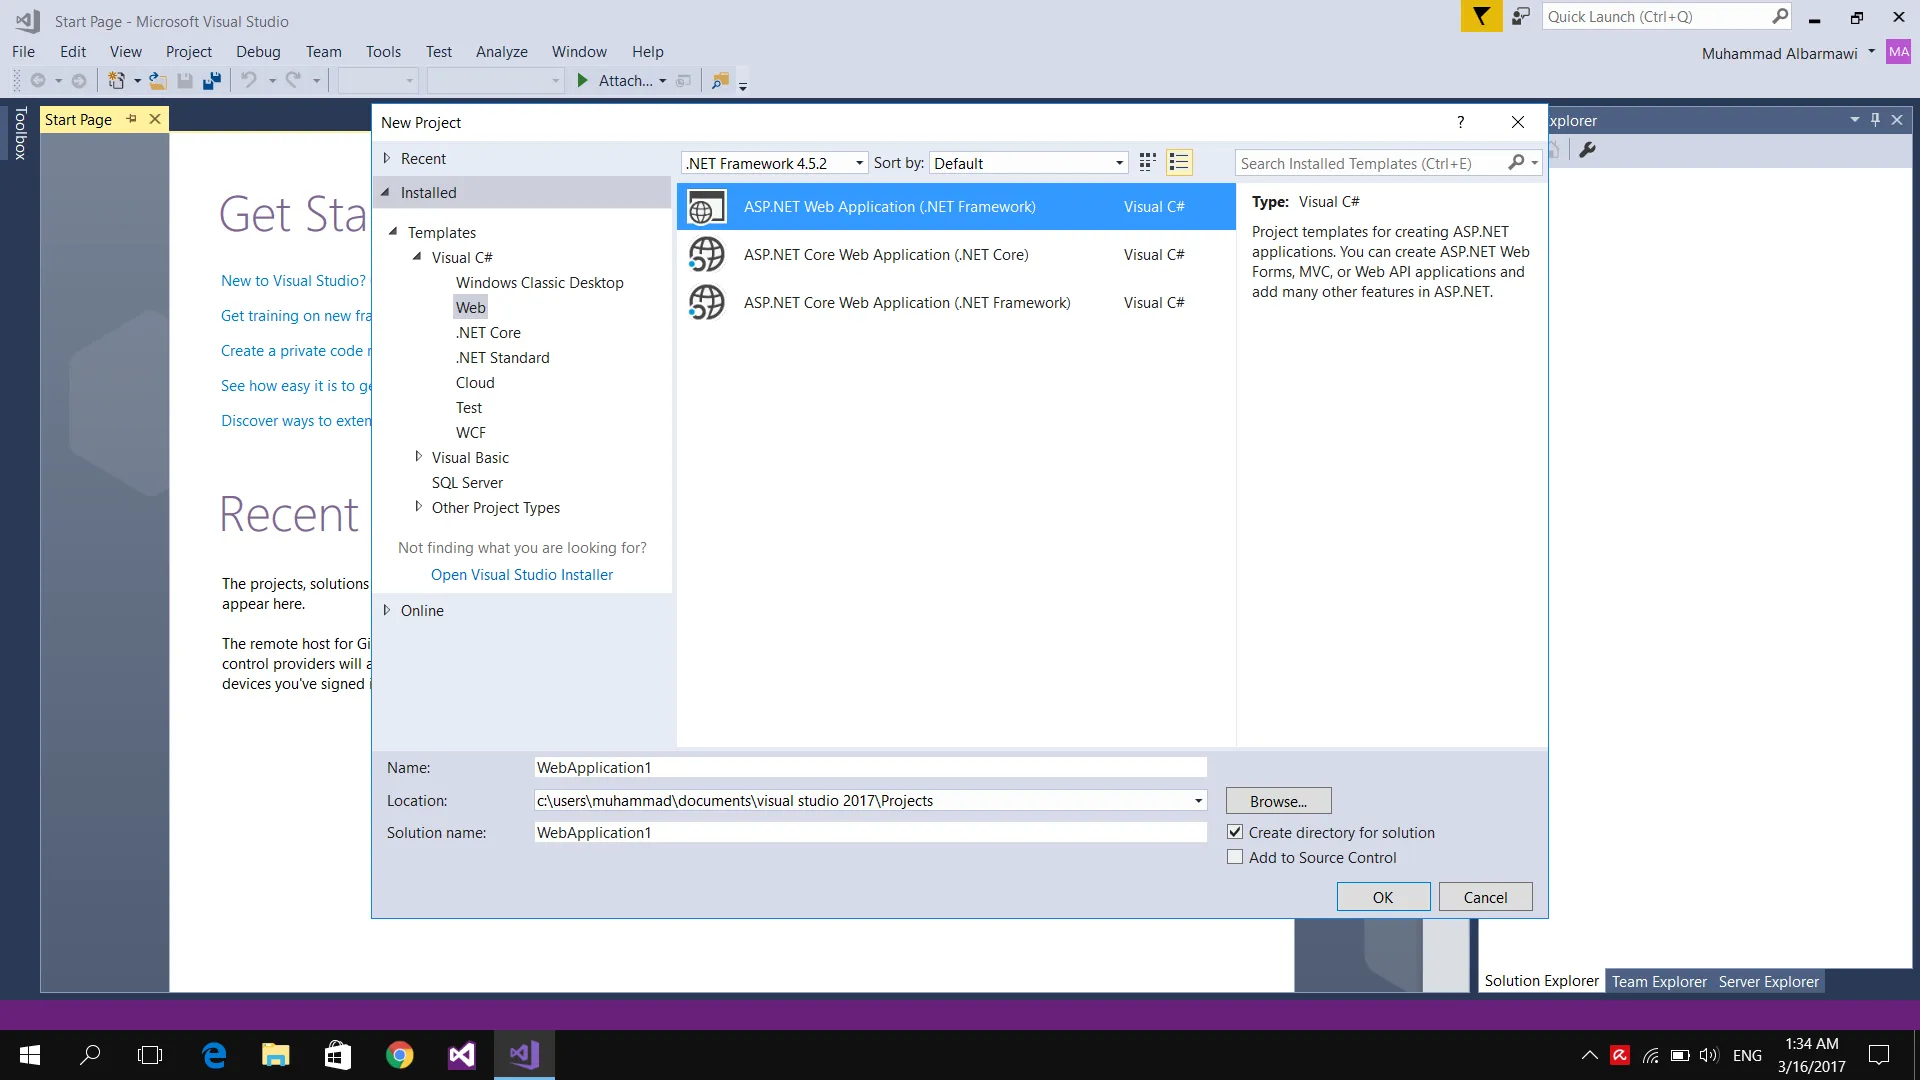
Task: Click the help question mark in New Project
Action: coord(1460,122)
